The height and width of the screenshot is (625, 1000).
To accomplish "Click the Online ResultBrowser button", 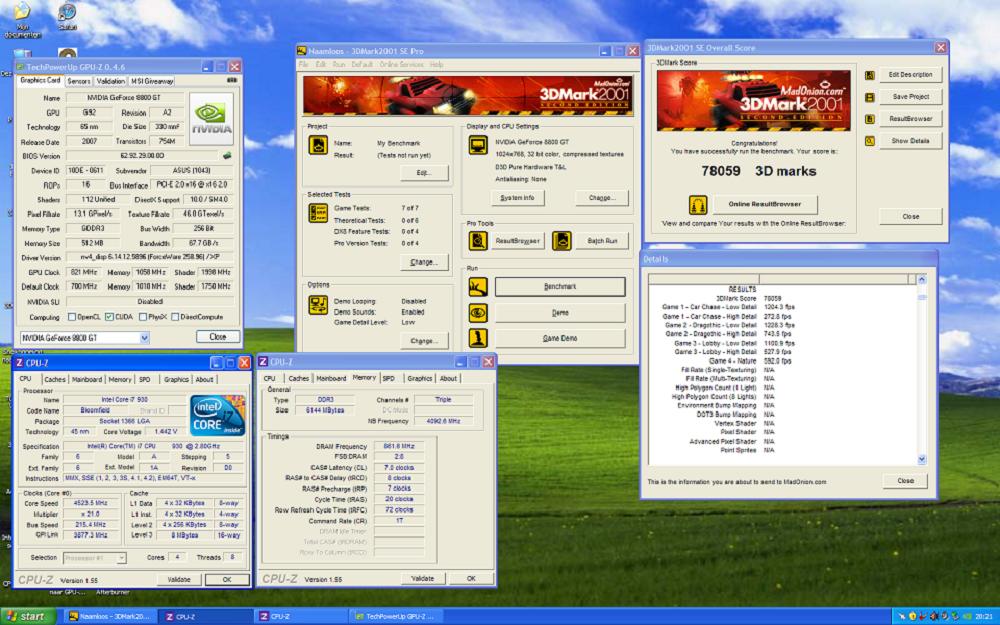I will click(x=765, y=204).
